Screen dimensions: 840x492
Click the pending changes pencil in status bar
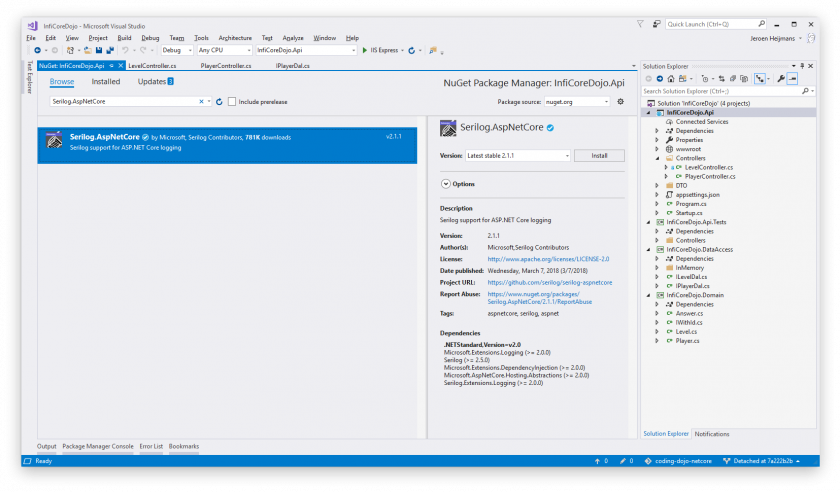tap(622, 461)
